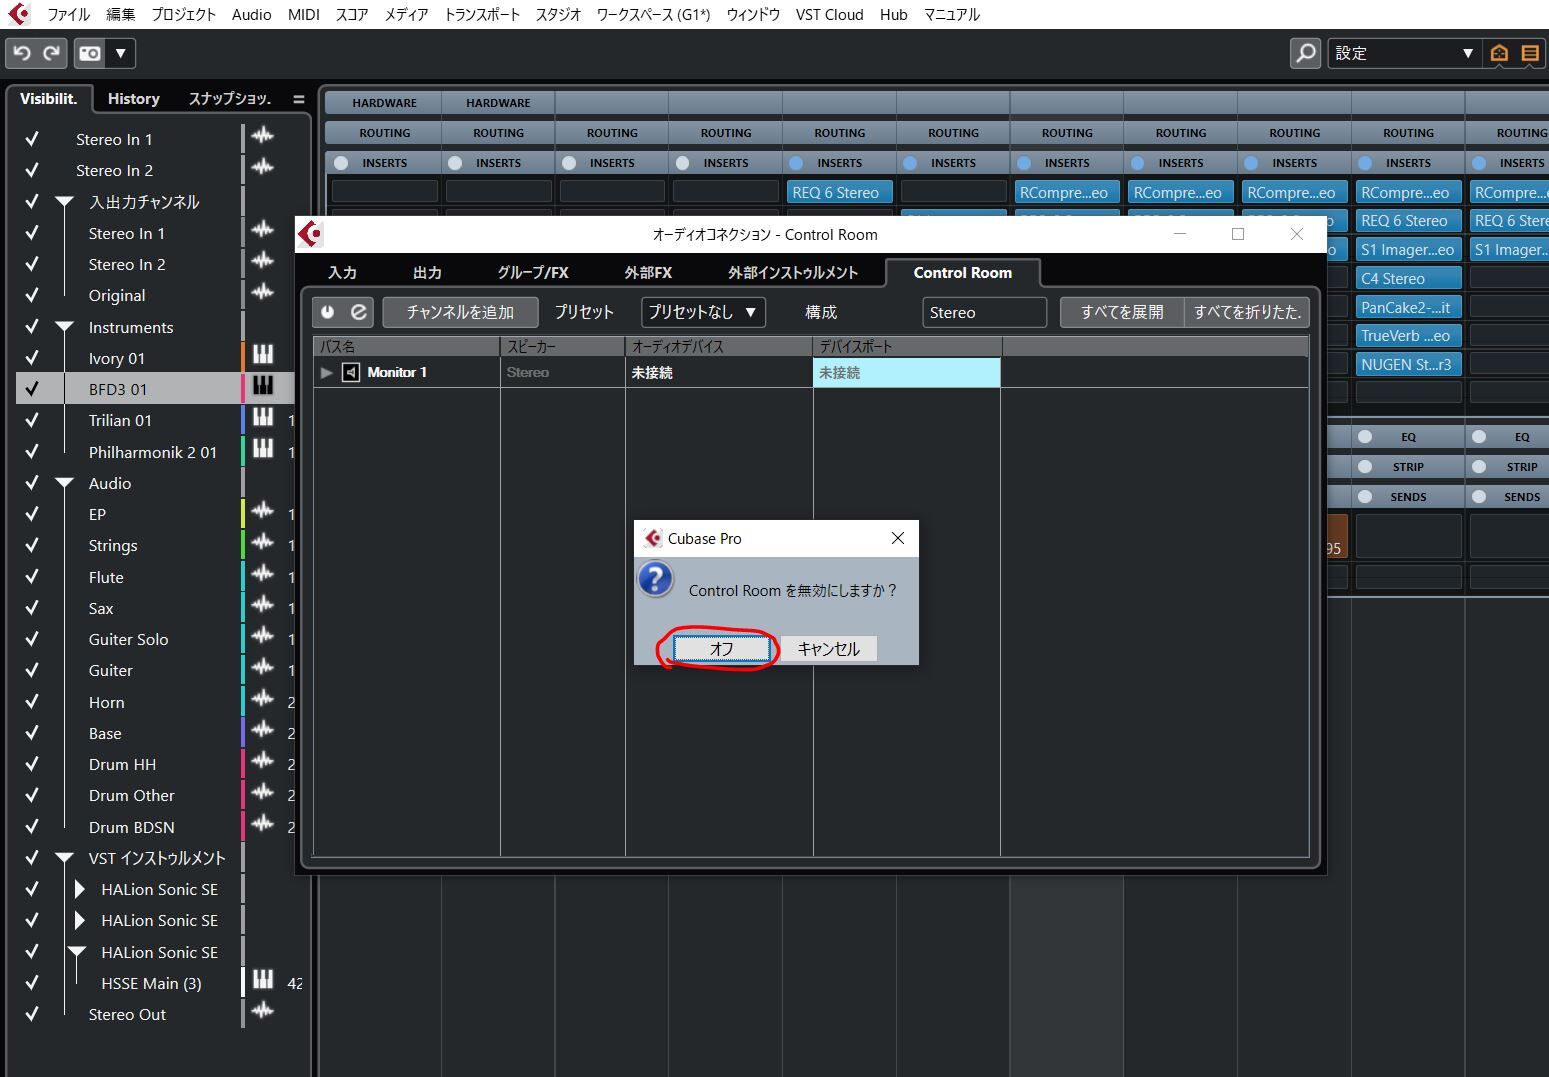Click the すべてを折りたたむ button

point(1246,312)
